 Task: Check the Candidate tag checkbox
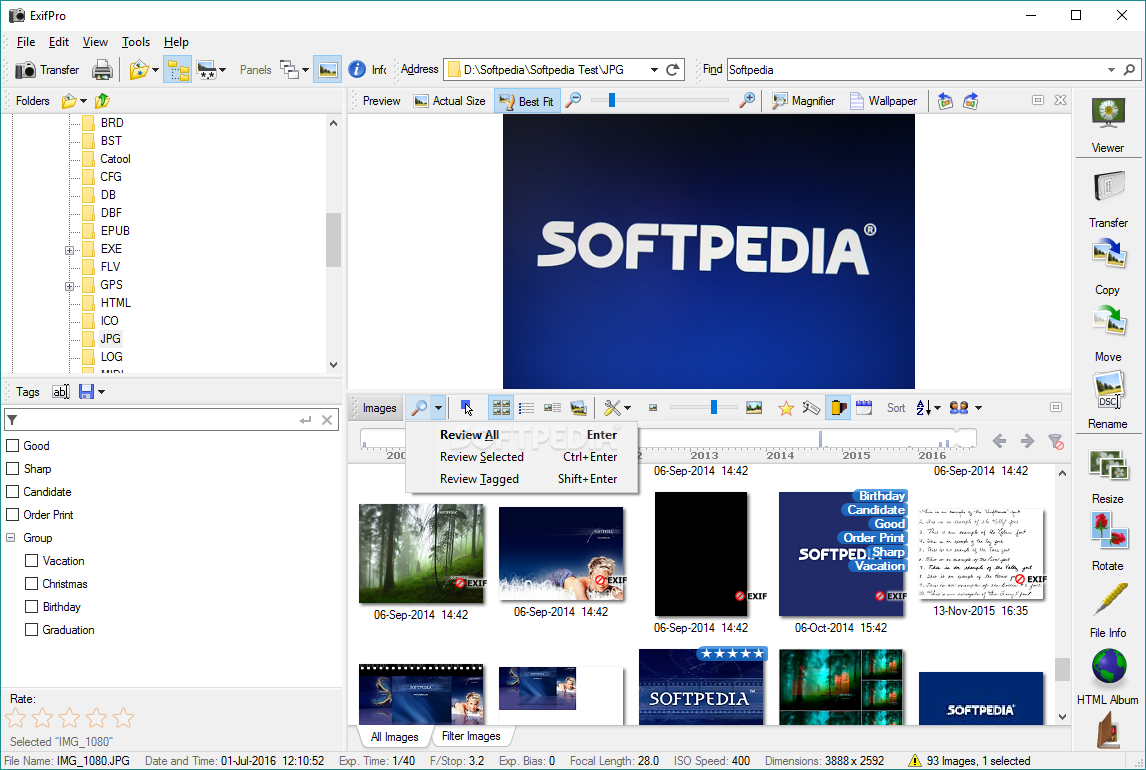pos(12,492)
